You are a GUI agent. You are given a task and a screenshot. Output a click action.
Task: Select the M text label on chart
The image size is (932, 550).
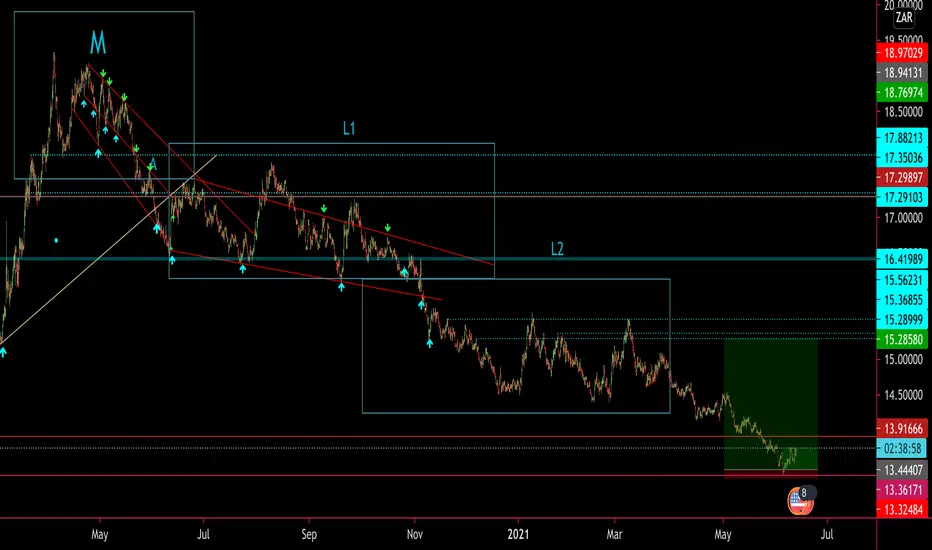pyautogui.click(x=97, y=43)
